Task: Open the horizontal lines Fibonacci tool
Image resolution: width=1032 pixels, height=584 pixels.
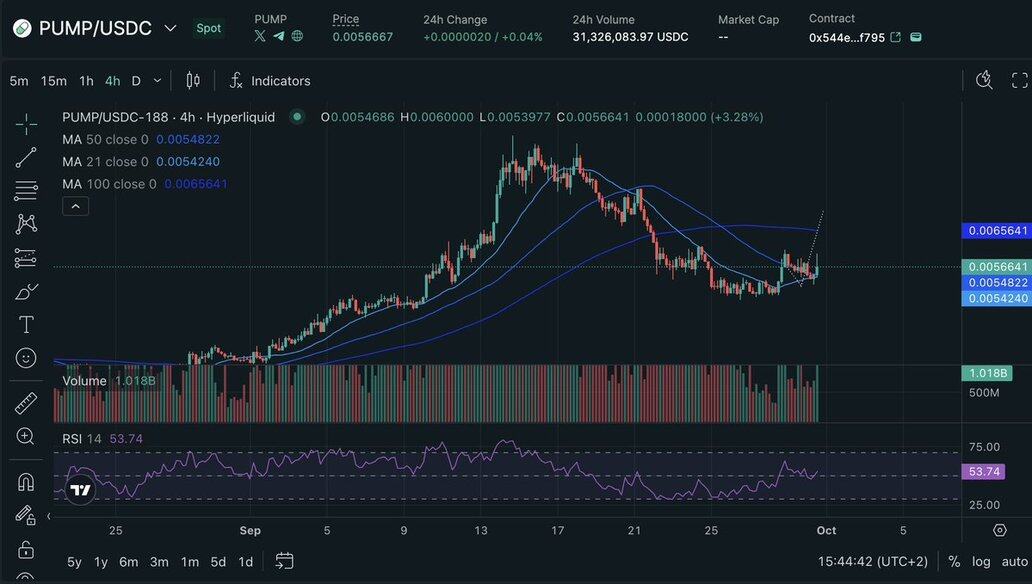Action: click(x=26, y=191)
